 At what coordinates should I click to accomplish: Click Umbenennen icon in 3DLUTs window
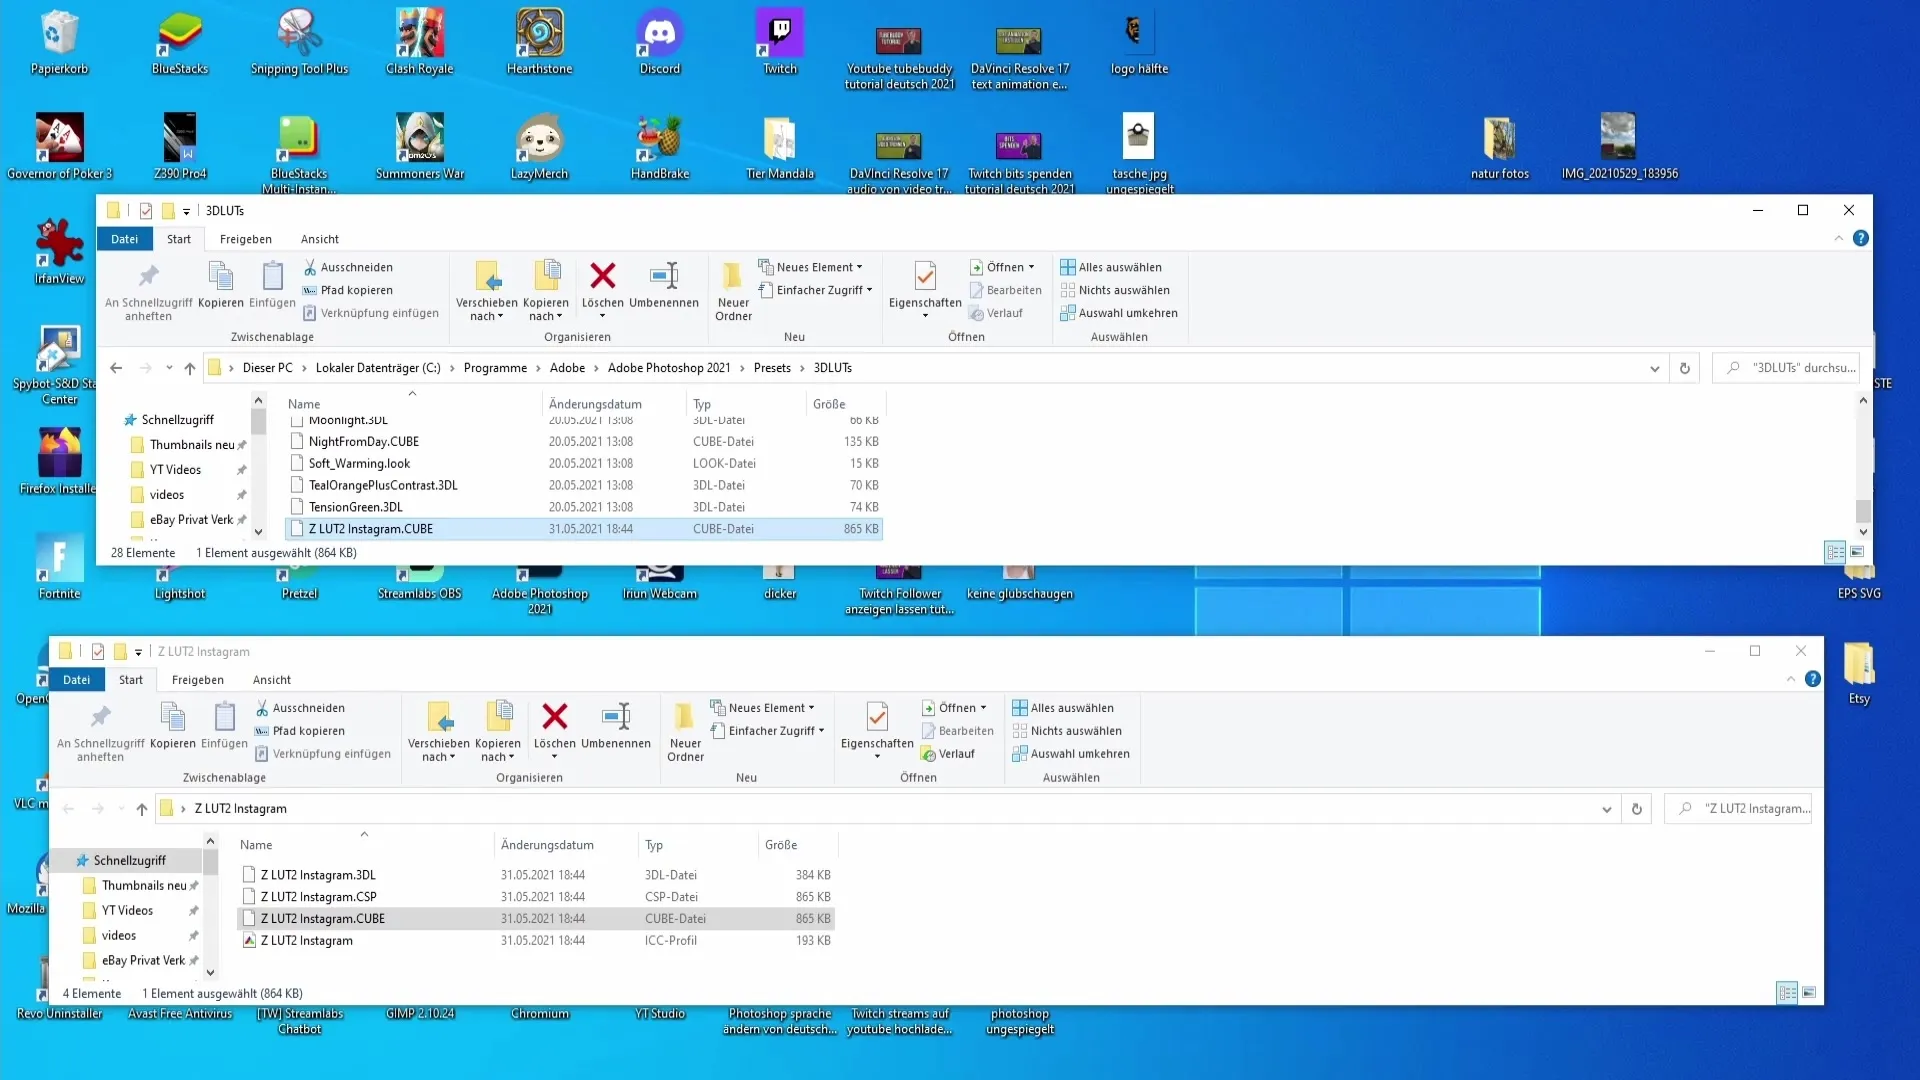[664, 276]
